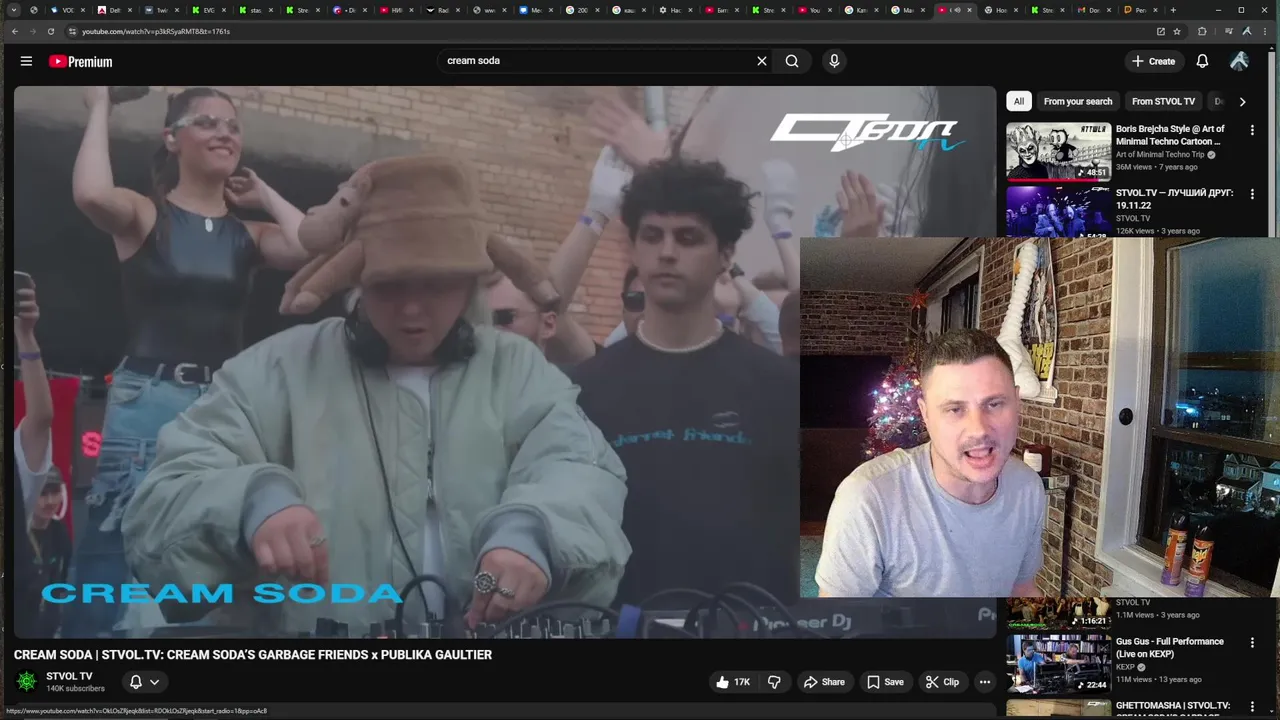Select the 'From STVOL TV' chip

[x=1163, y=101]
